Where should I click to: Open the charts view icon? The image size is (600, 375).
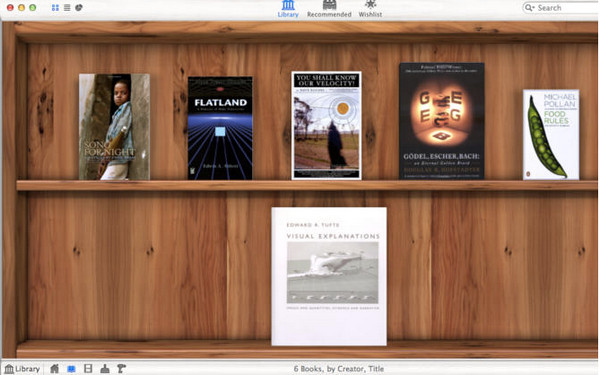79,8
